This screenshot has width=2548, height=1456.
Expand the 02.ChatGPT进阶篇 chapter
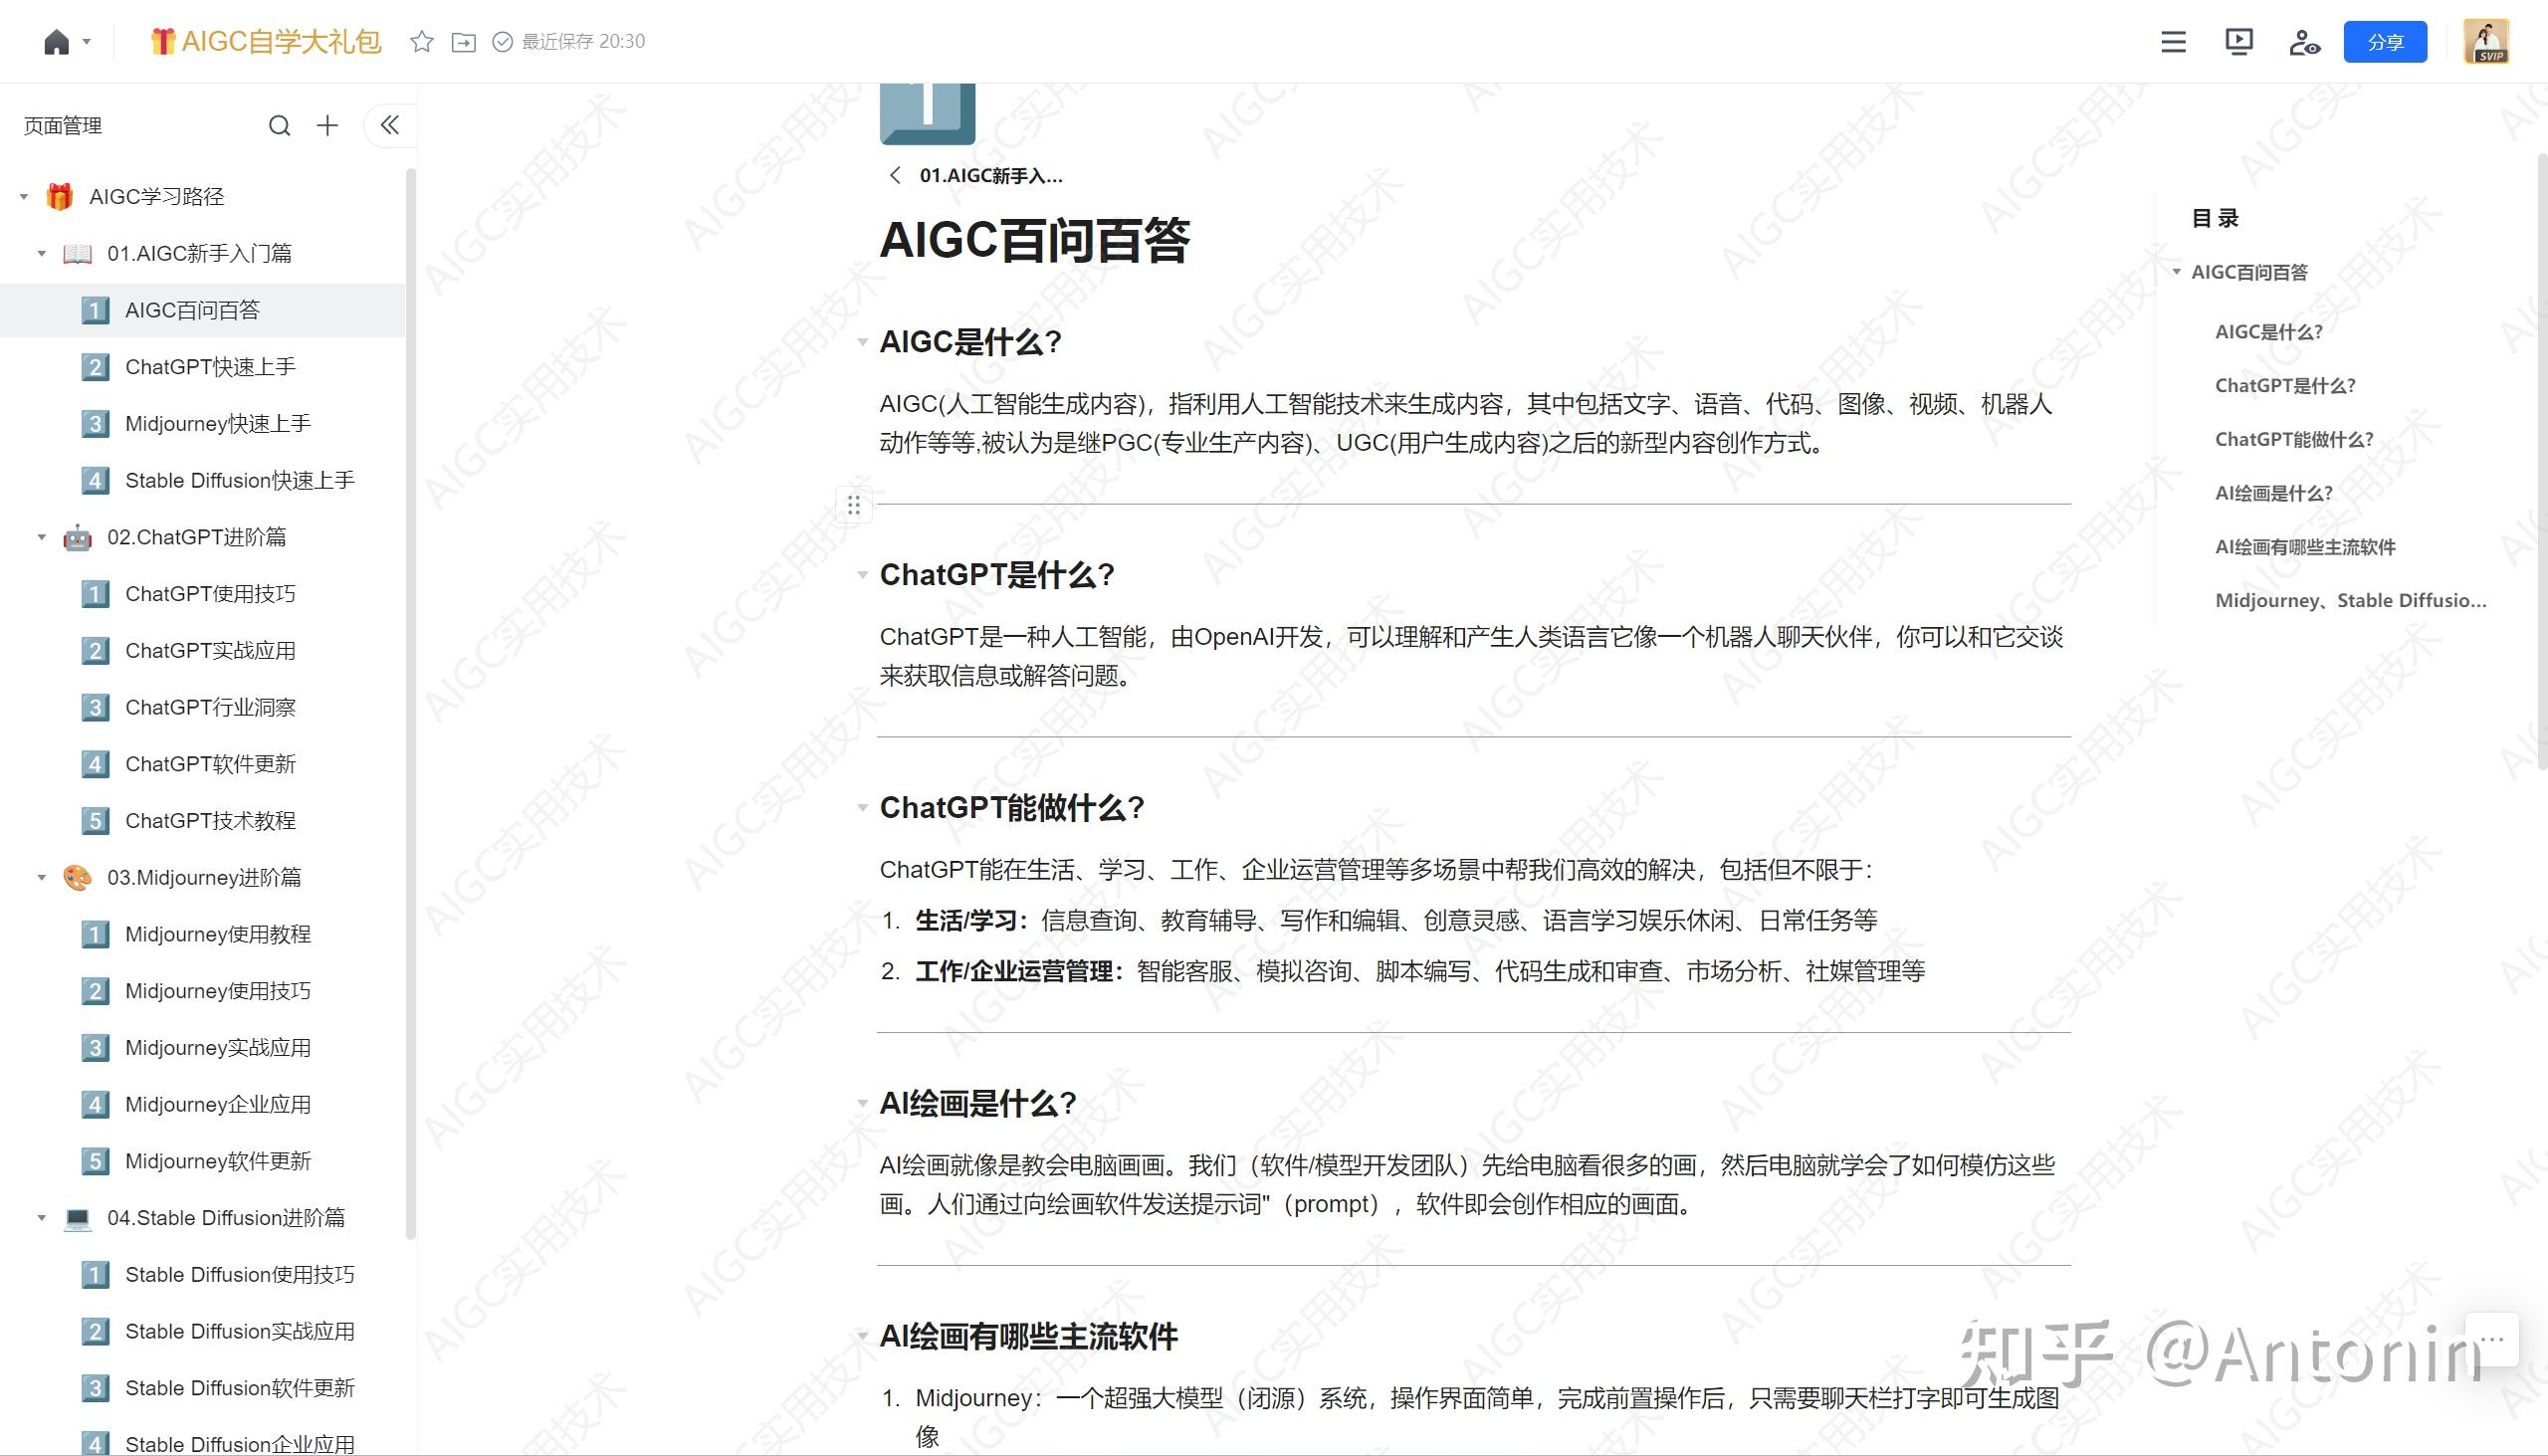point(41,537)
